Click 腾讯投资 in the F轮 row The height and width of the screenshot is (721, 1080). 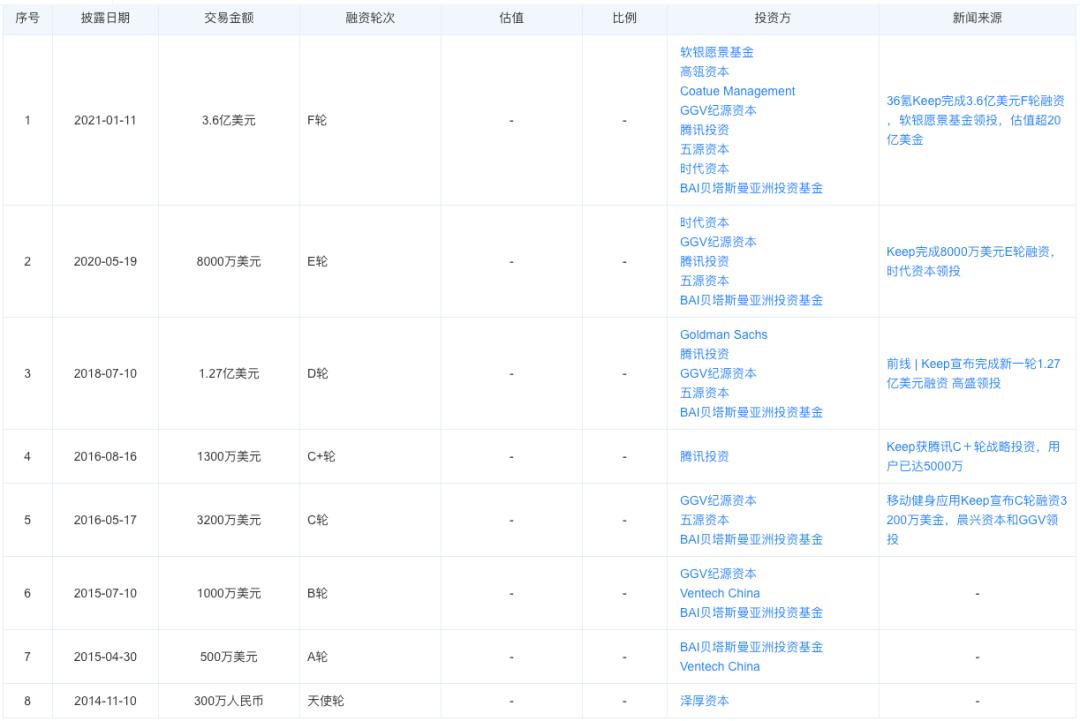[x=704, y=129]
